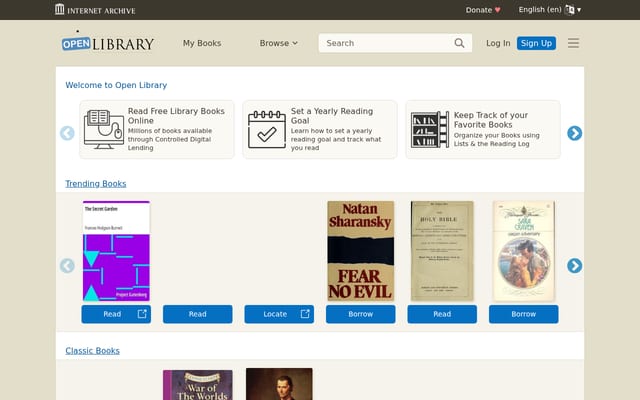Open the Sara Craven romance book cover
Screen dimensions: 640x400
click(524, 251)
